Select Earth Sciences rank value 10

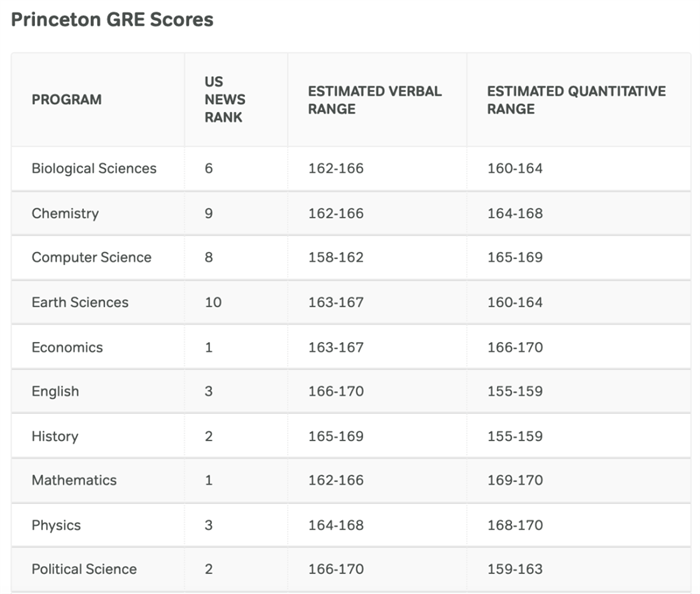[213, 302]
